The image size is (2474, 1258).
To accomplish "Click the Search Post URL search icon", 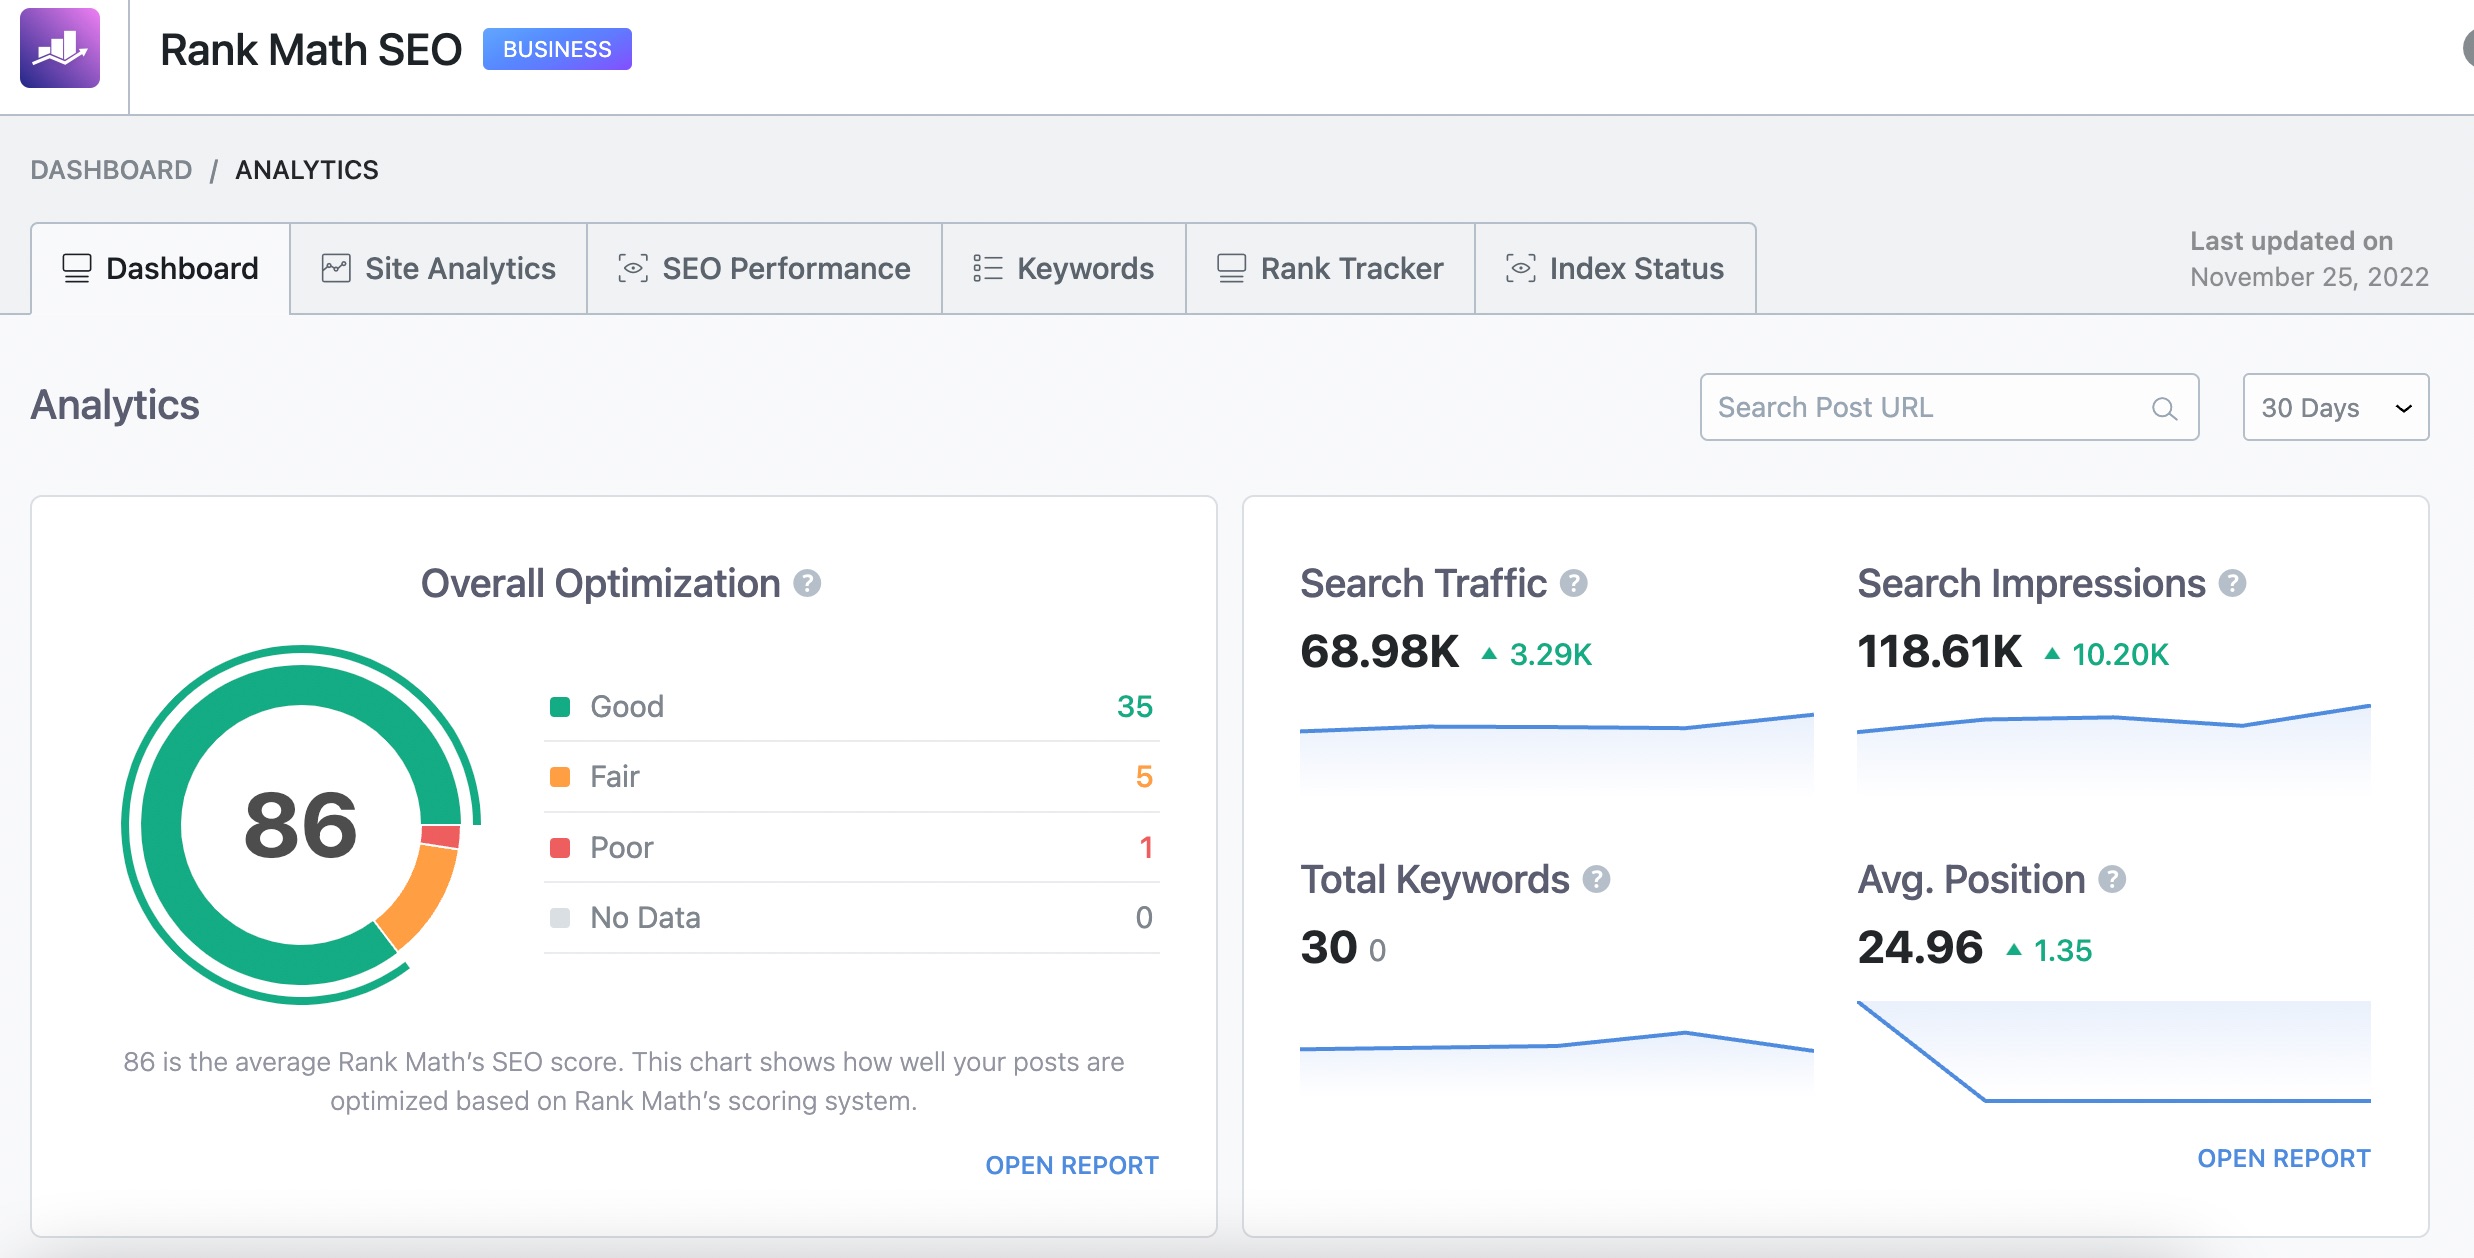I will point(2166,408).
